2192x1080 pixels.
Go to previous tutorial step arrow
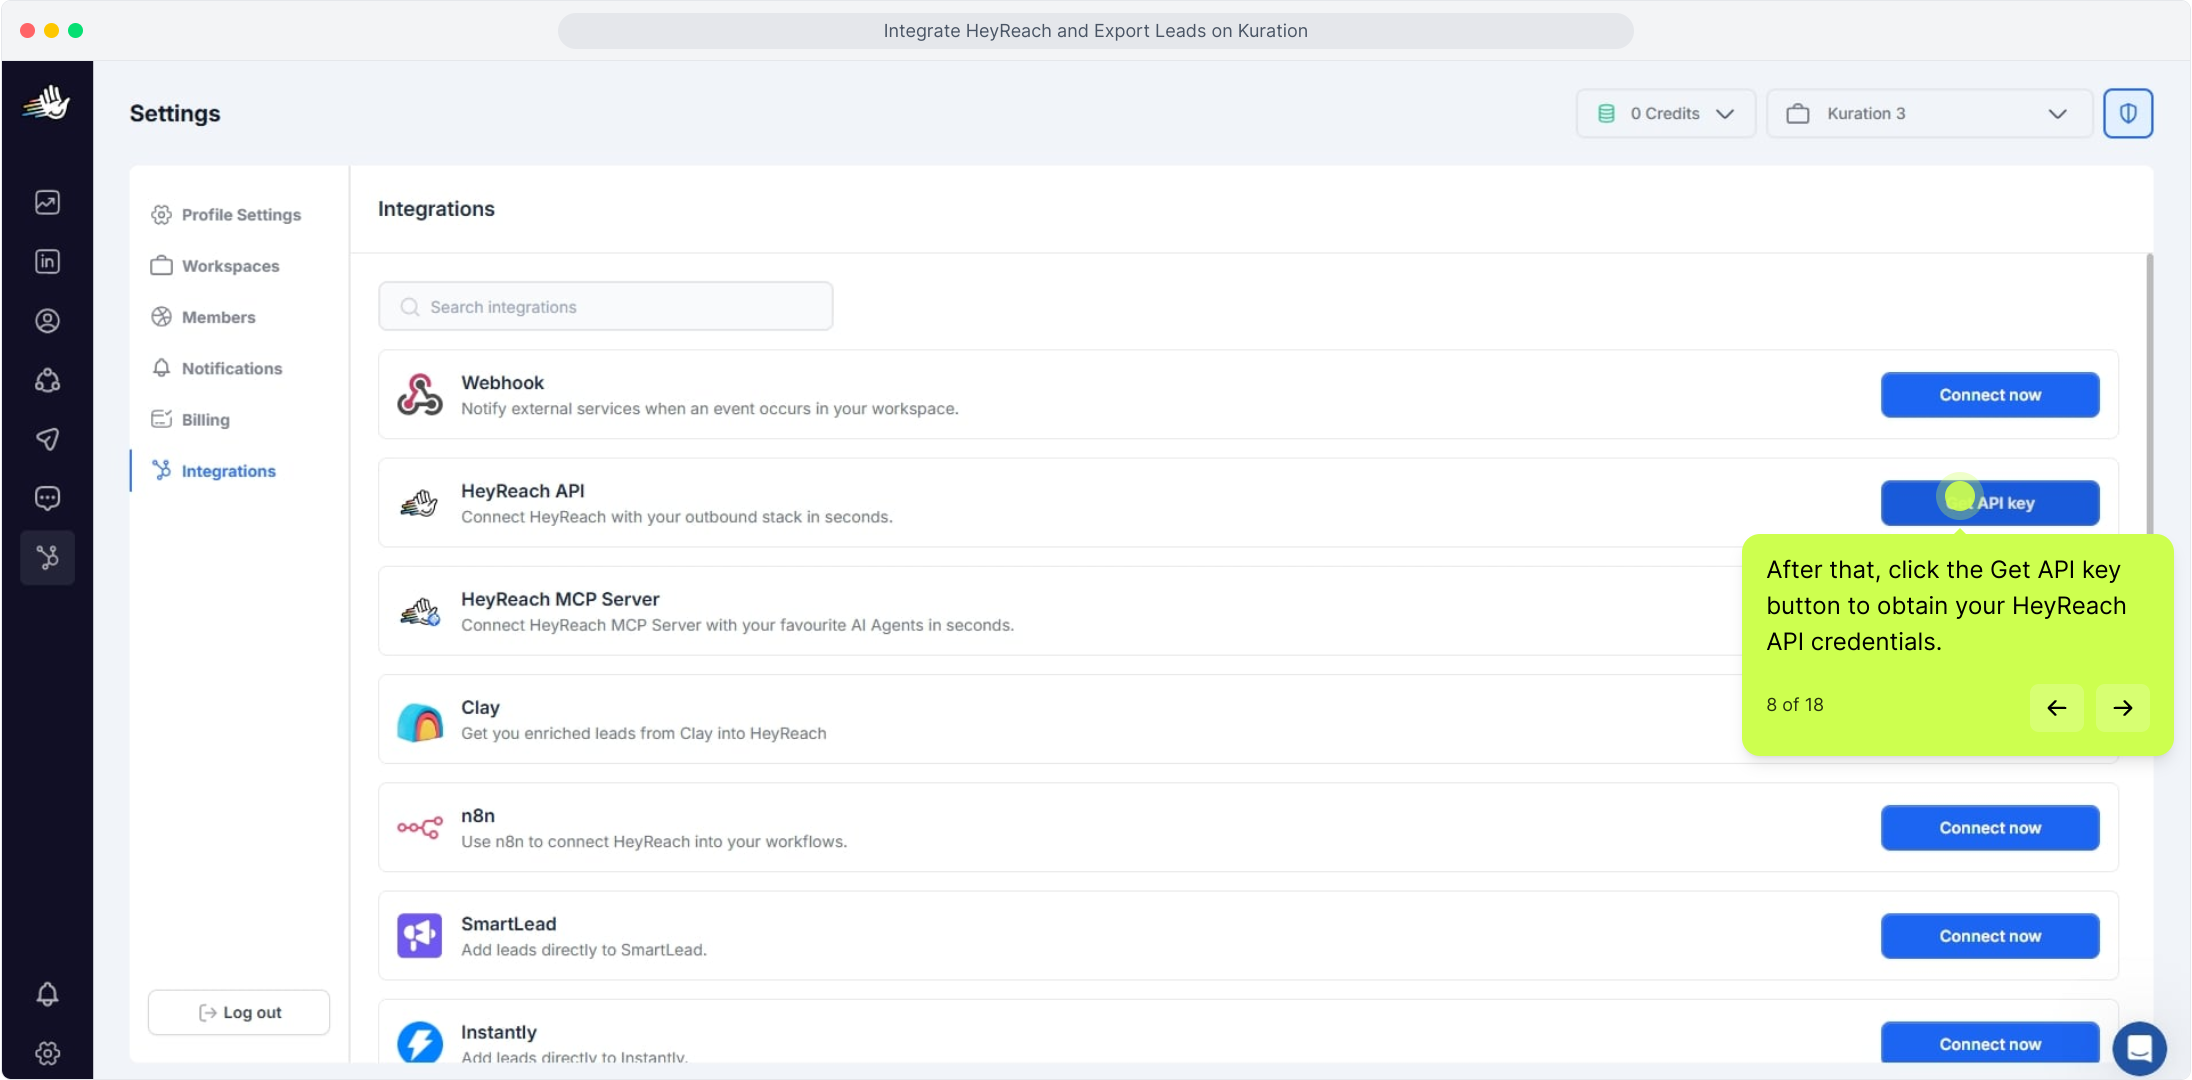point(2056,708)
